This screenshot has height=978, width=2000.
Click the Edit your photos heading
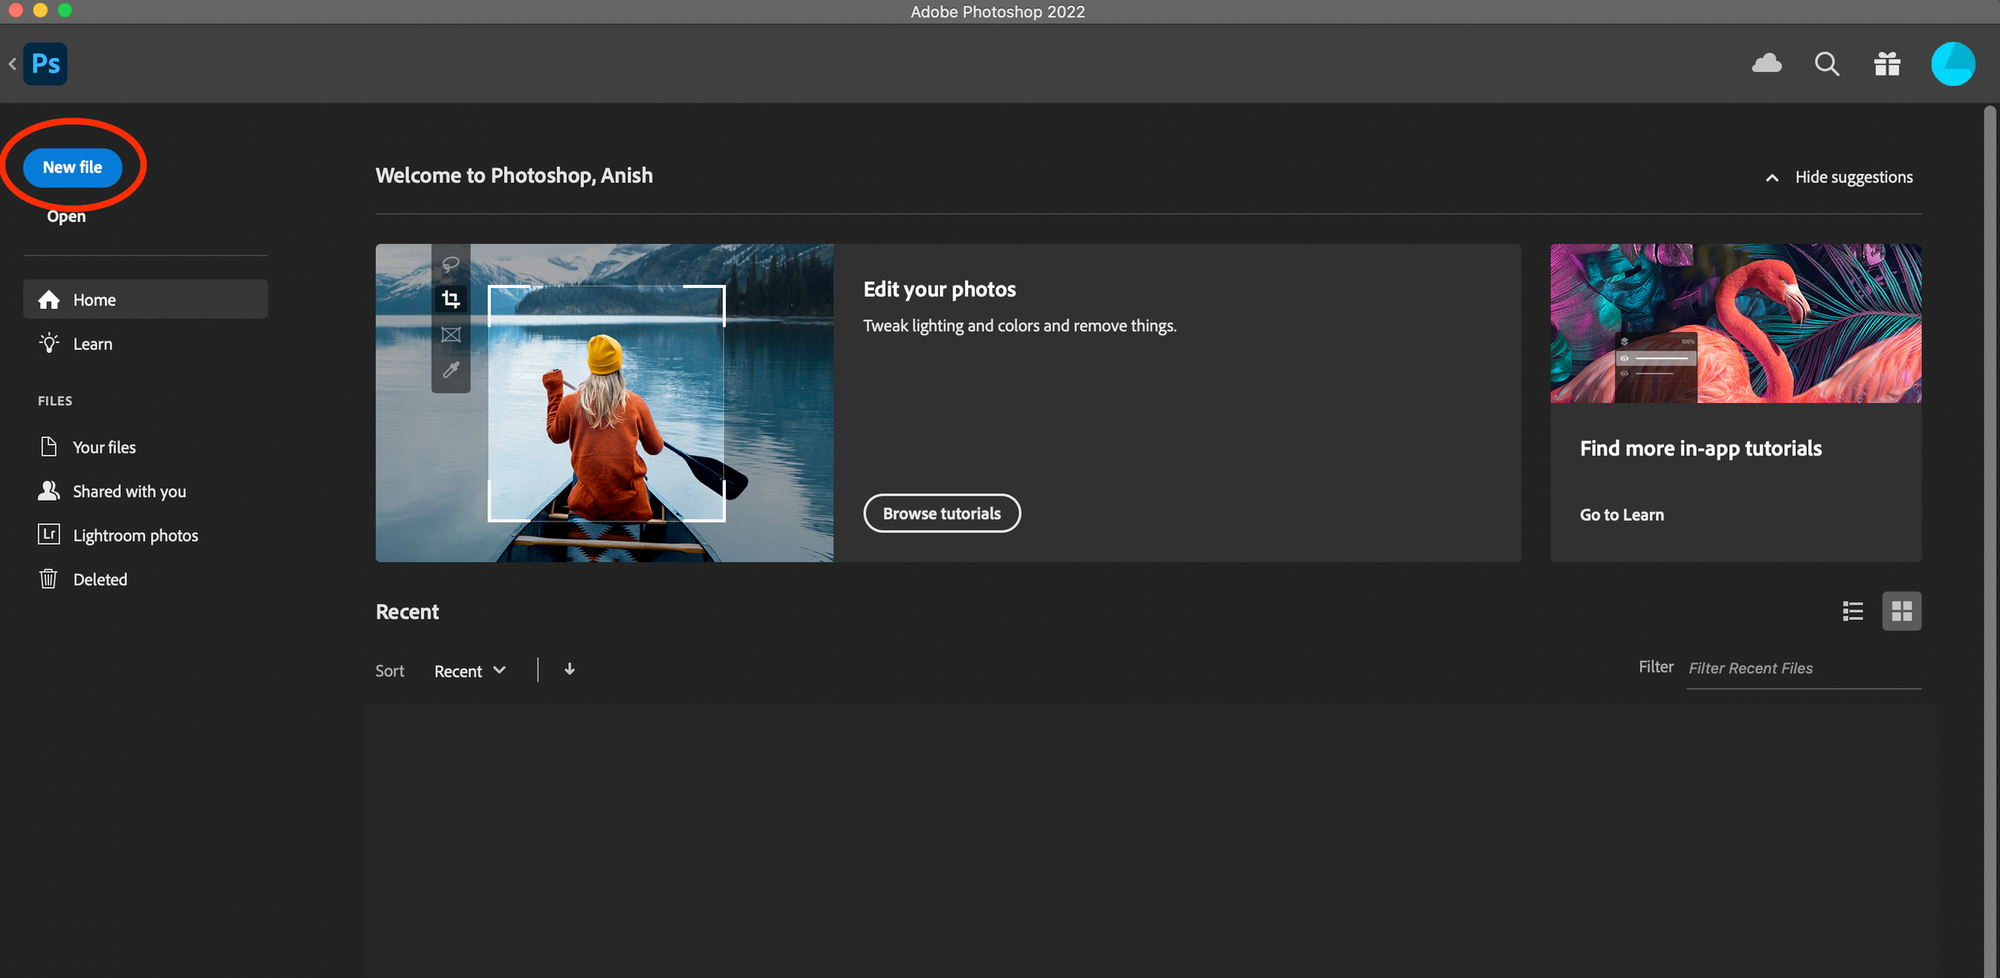[x=940, y=289]
